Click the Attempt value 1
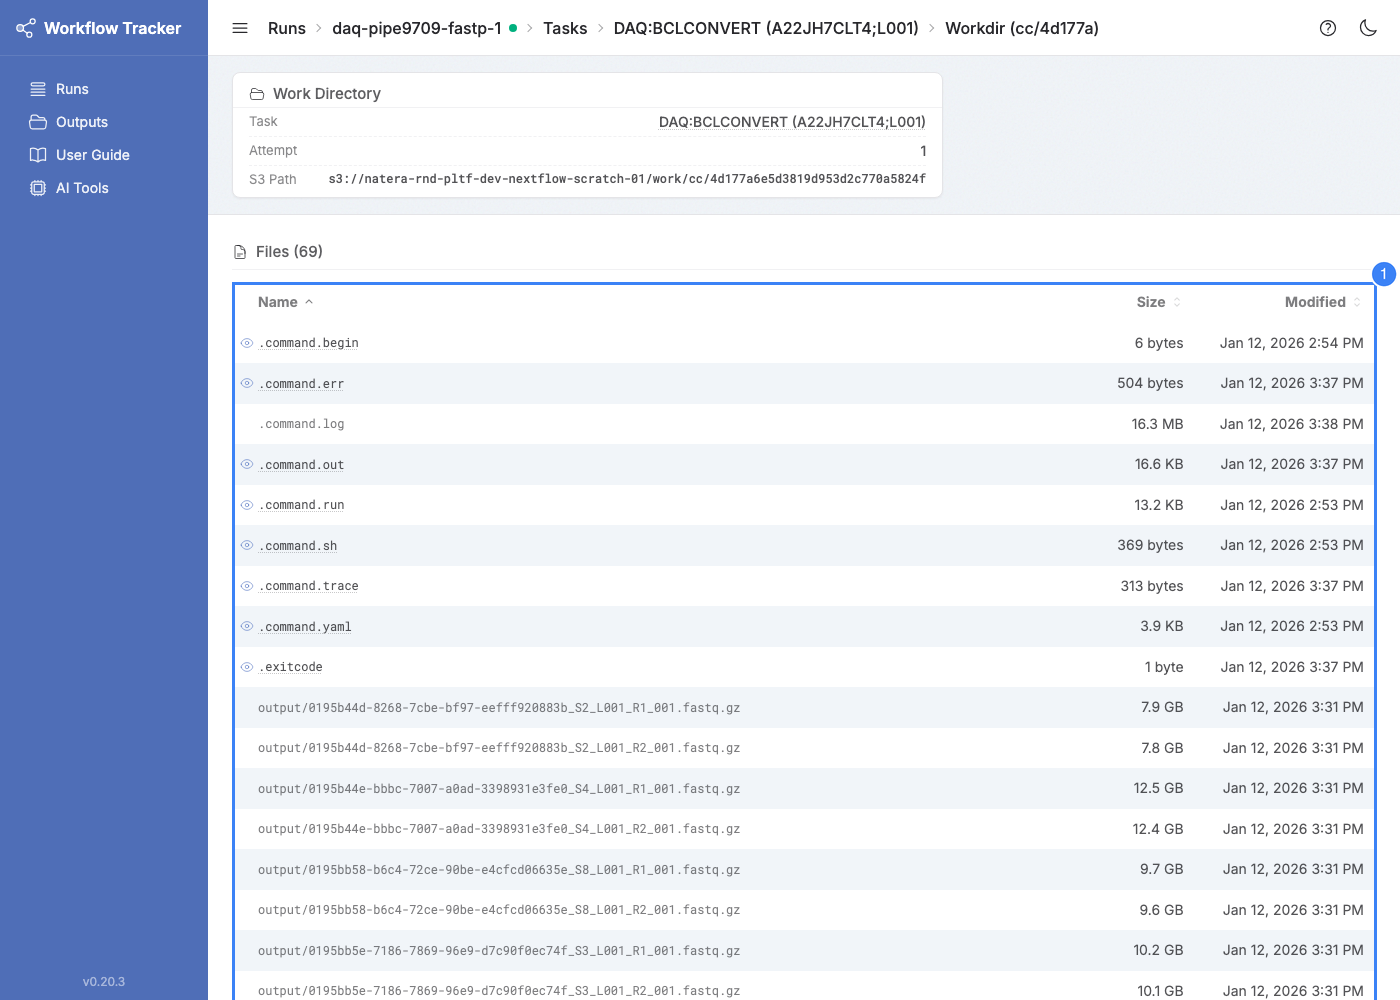This screenshot has width=1400, height=1000. [x=923, y=151]
